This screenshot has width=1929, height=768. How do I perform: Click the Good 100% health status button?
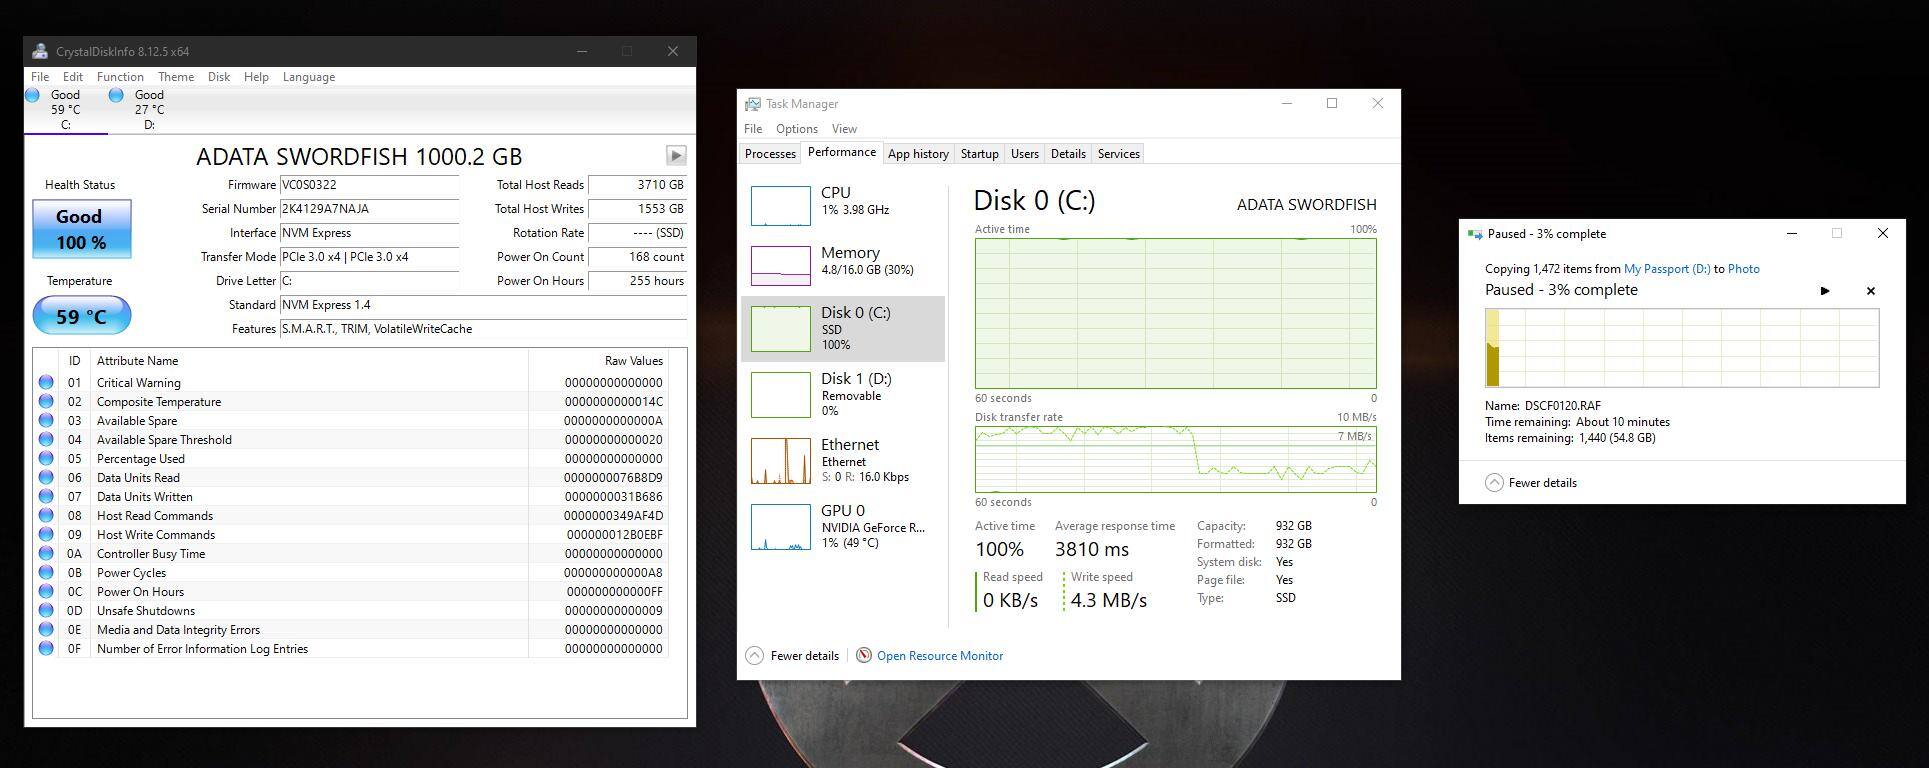(81, 229)
